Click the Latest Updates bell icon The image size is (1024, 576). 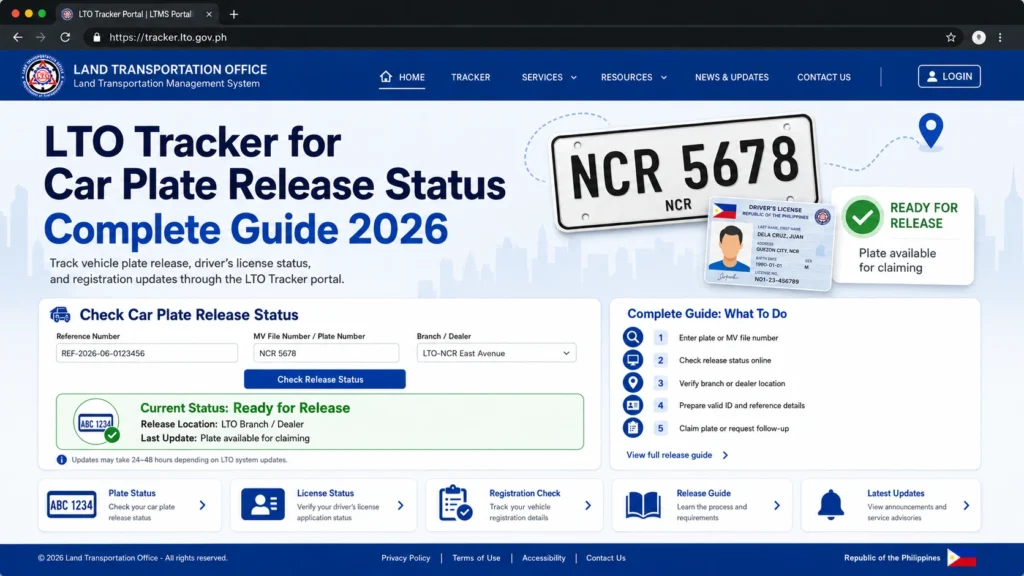click(x=831, y=504)
